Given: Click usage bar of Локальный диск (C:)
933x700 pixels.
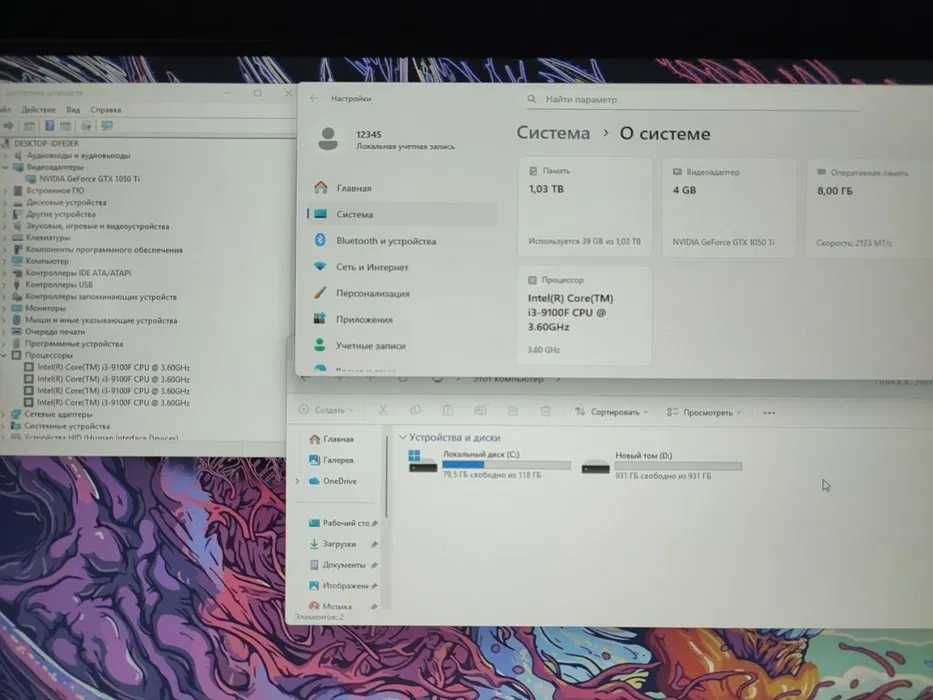Looking at the screenshot, I should (506, 465).
